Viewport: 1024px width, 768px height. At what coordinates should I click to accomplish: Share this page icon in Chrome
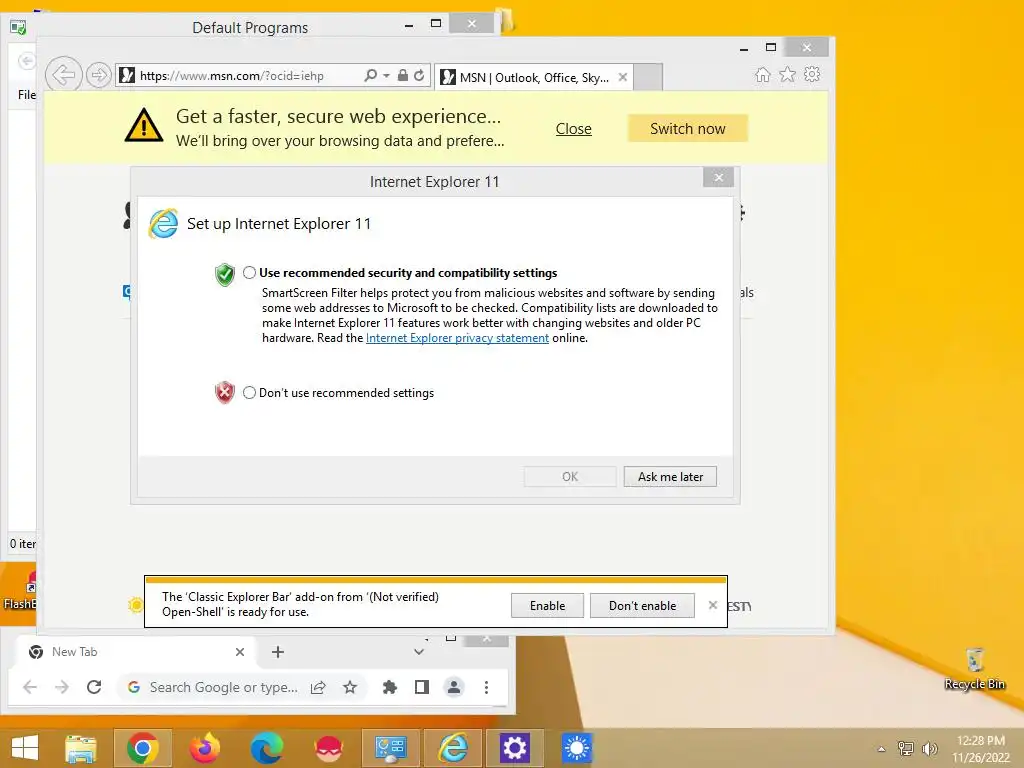318,687
